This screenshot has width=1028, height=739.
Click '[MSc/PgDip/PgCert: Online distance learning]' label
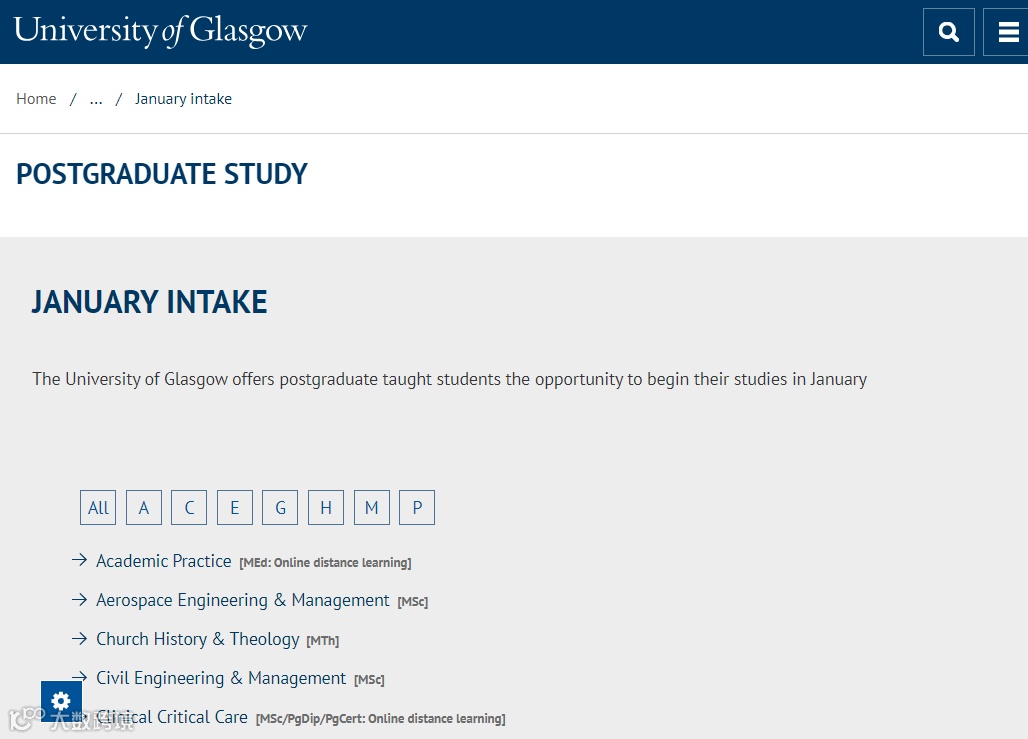click(x=380, y=719)
